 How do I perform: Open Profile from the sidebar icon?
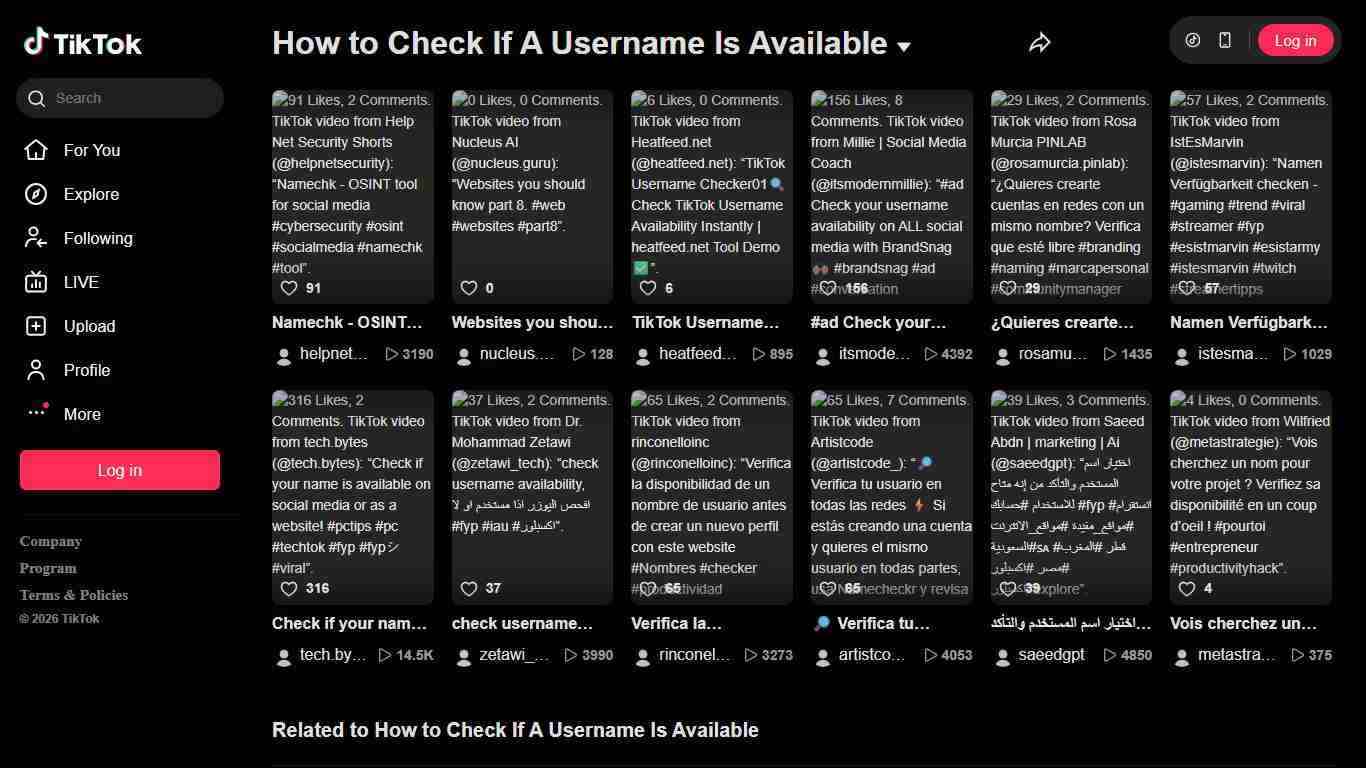(36, 370)
